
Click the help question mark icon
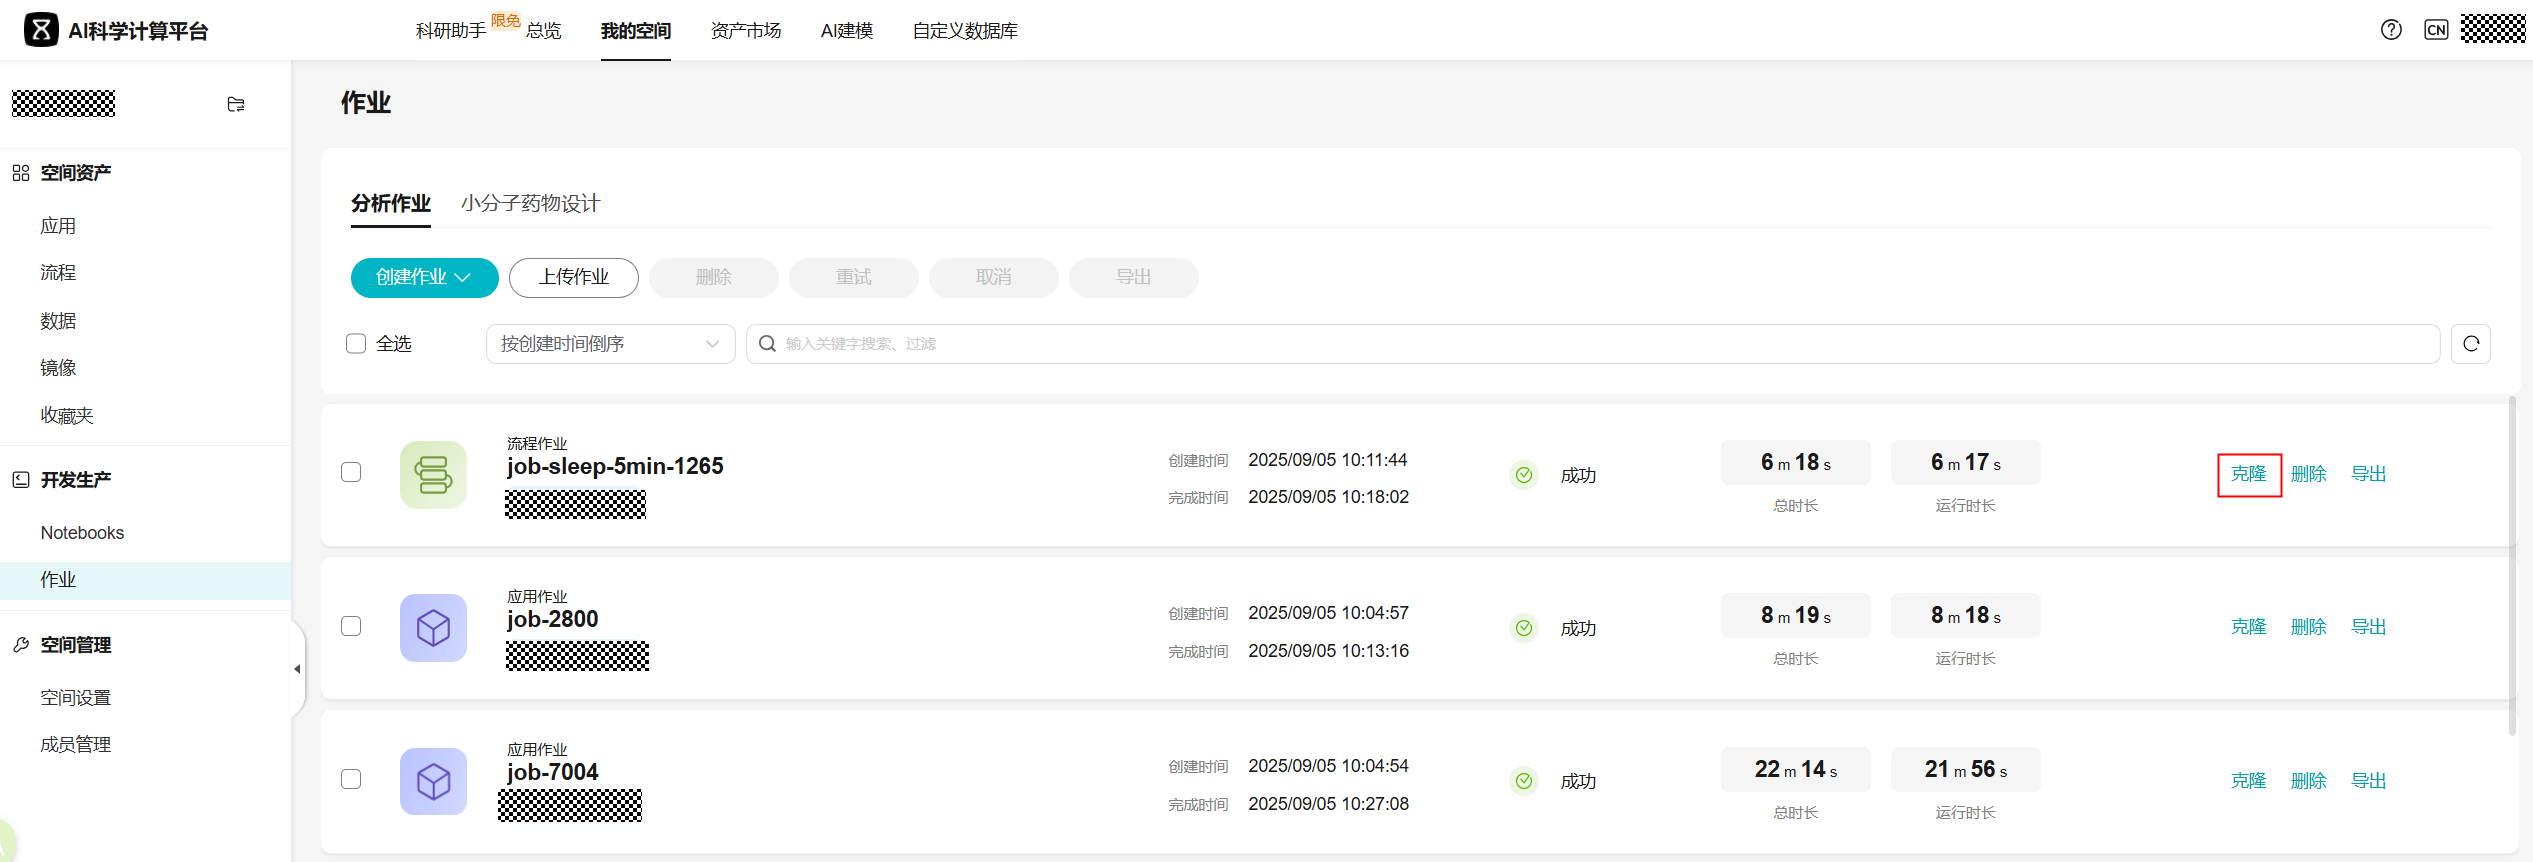tap(2391, 30)
